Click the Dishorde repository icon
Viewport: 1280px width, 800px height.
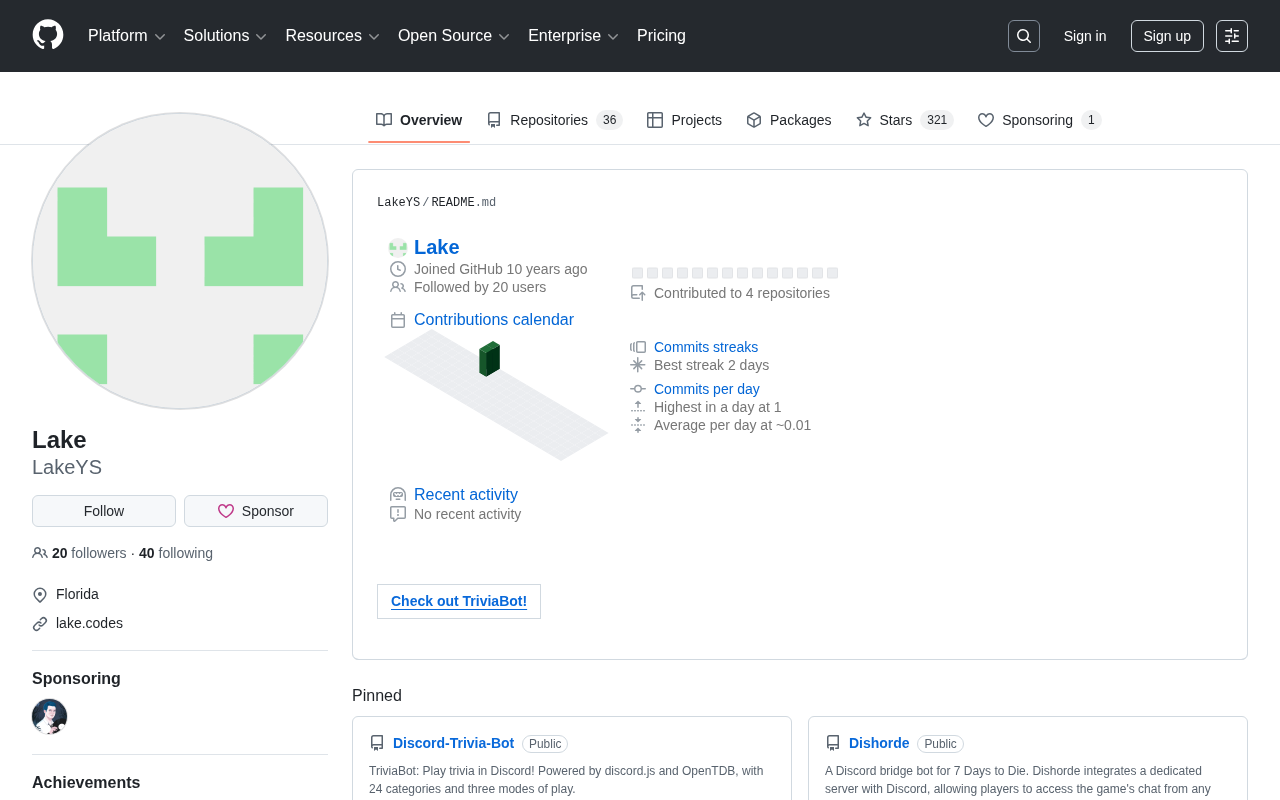[833, 743]
